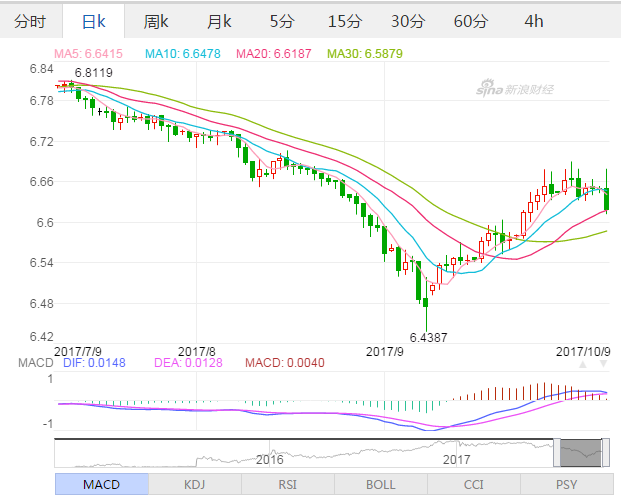Switch to the PSY indicator
Viewport: 621px width, 501px height.
coord(565,485)
